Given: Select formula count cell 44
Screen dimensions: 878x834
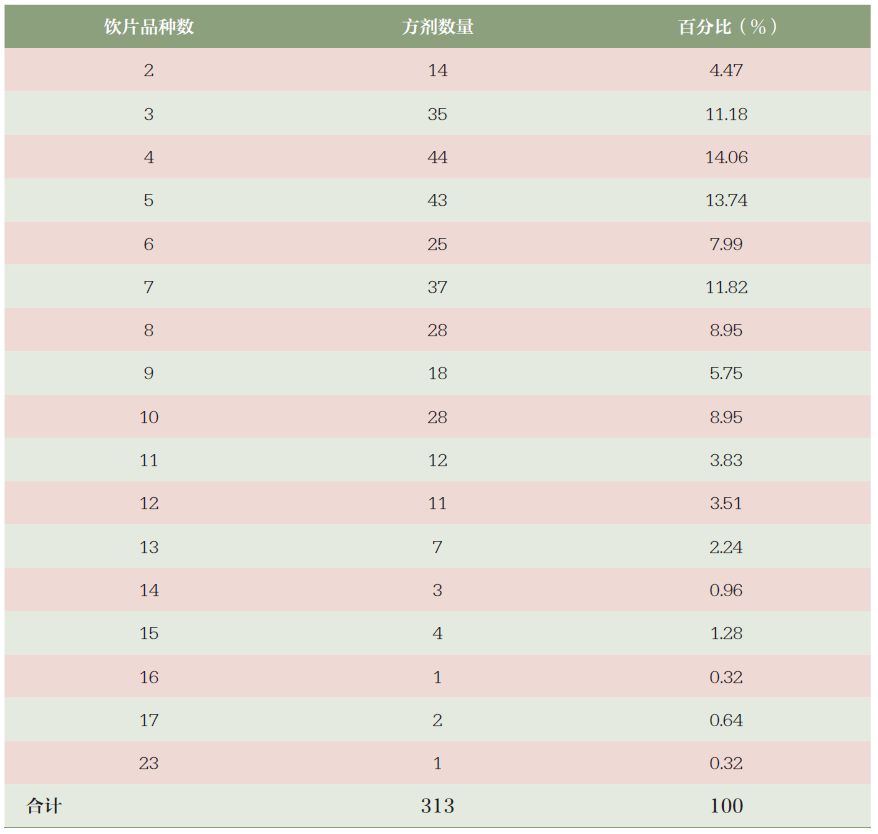Looking at the screenshot, I should [438, 157].
